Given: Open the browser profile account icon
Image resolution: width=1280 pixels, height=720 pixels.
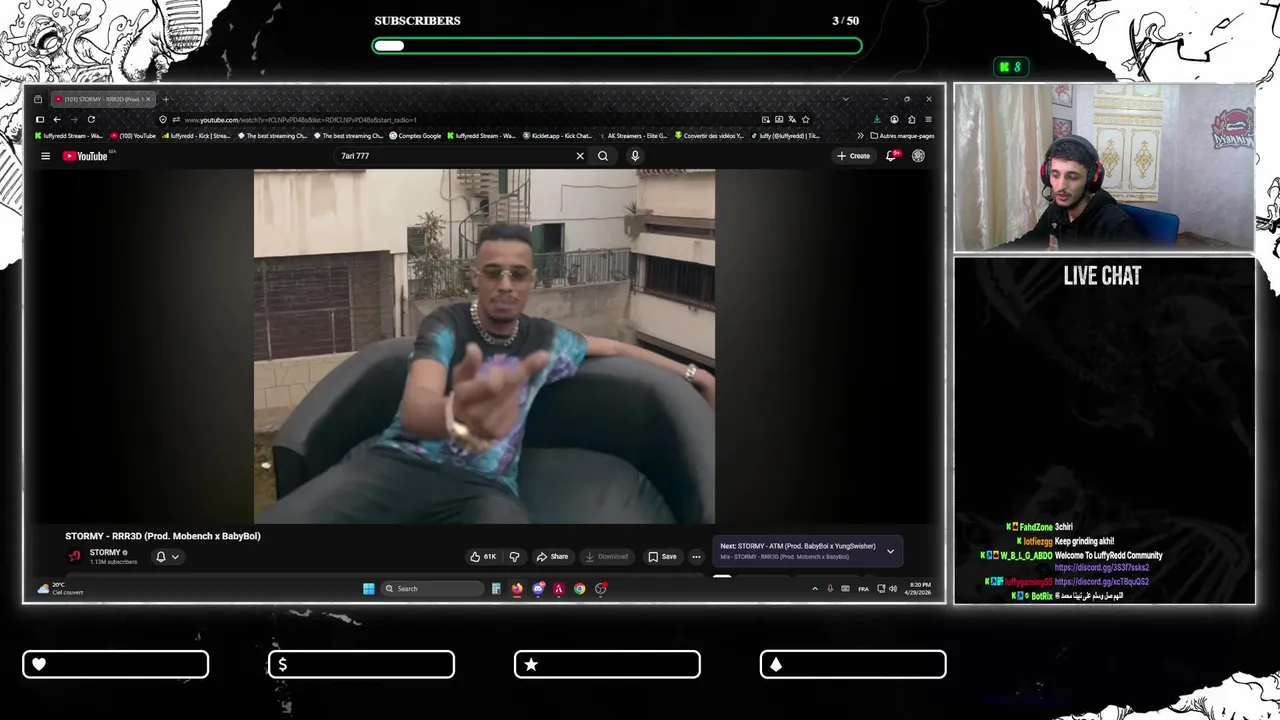Looking at the screenshot, I should point(895,120).
